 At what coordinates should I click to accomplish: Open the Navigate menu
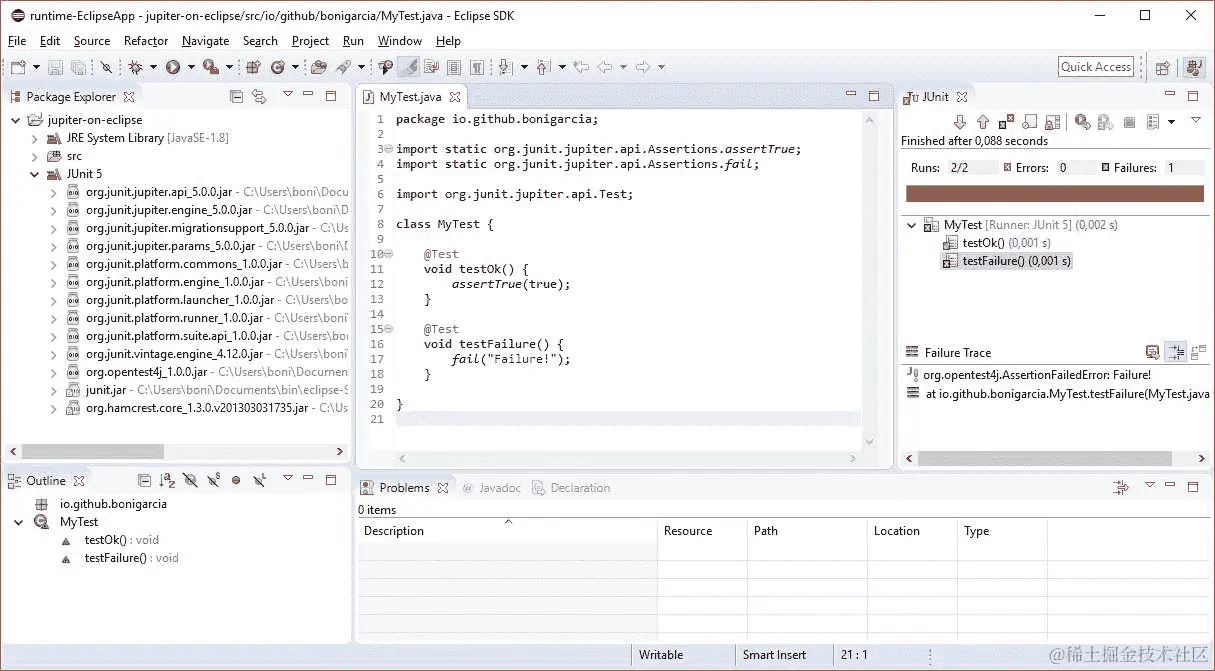(205, 41)
